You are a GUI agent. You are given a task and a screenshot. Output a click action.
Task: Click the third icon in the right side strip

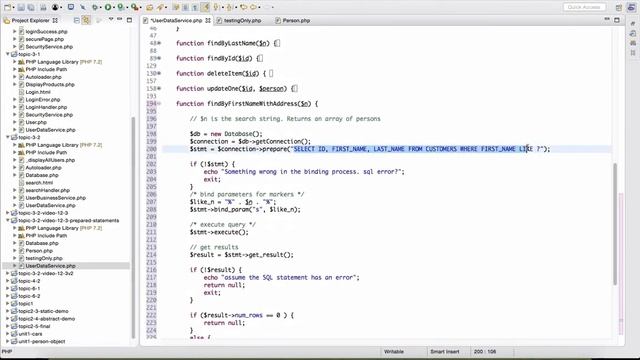(633, 43)
